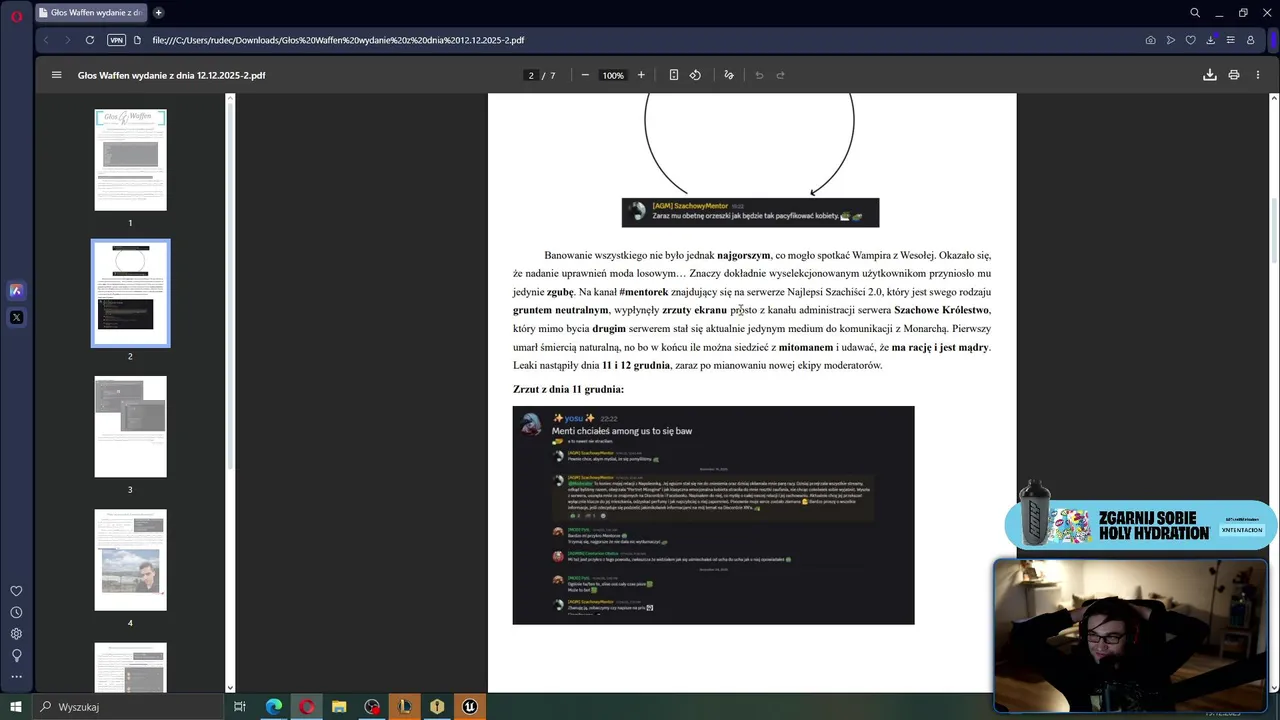Open Unreal Engine from taskbar
Screen dimensions: 1280x720
pyautogui.click(x=469, y=707)
